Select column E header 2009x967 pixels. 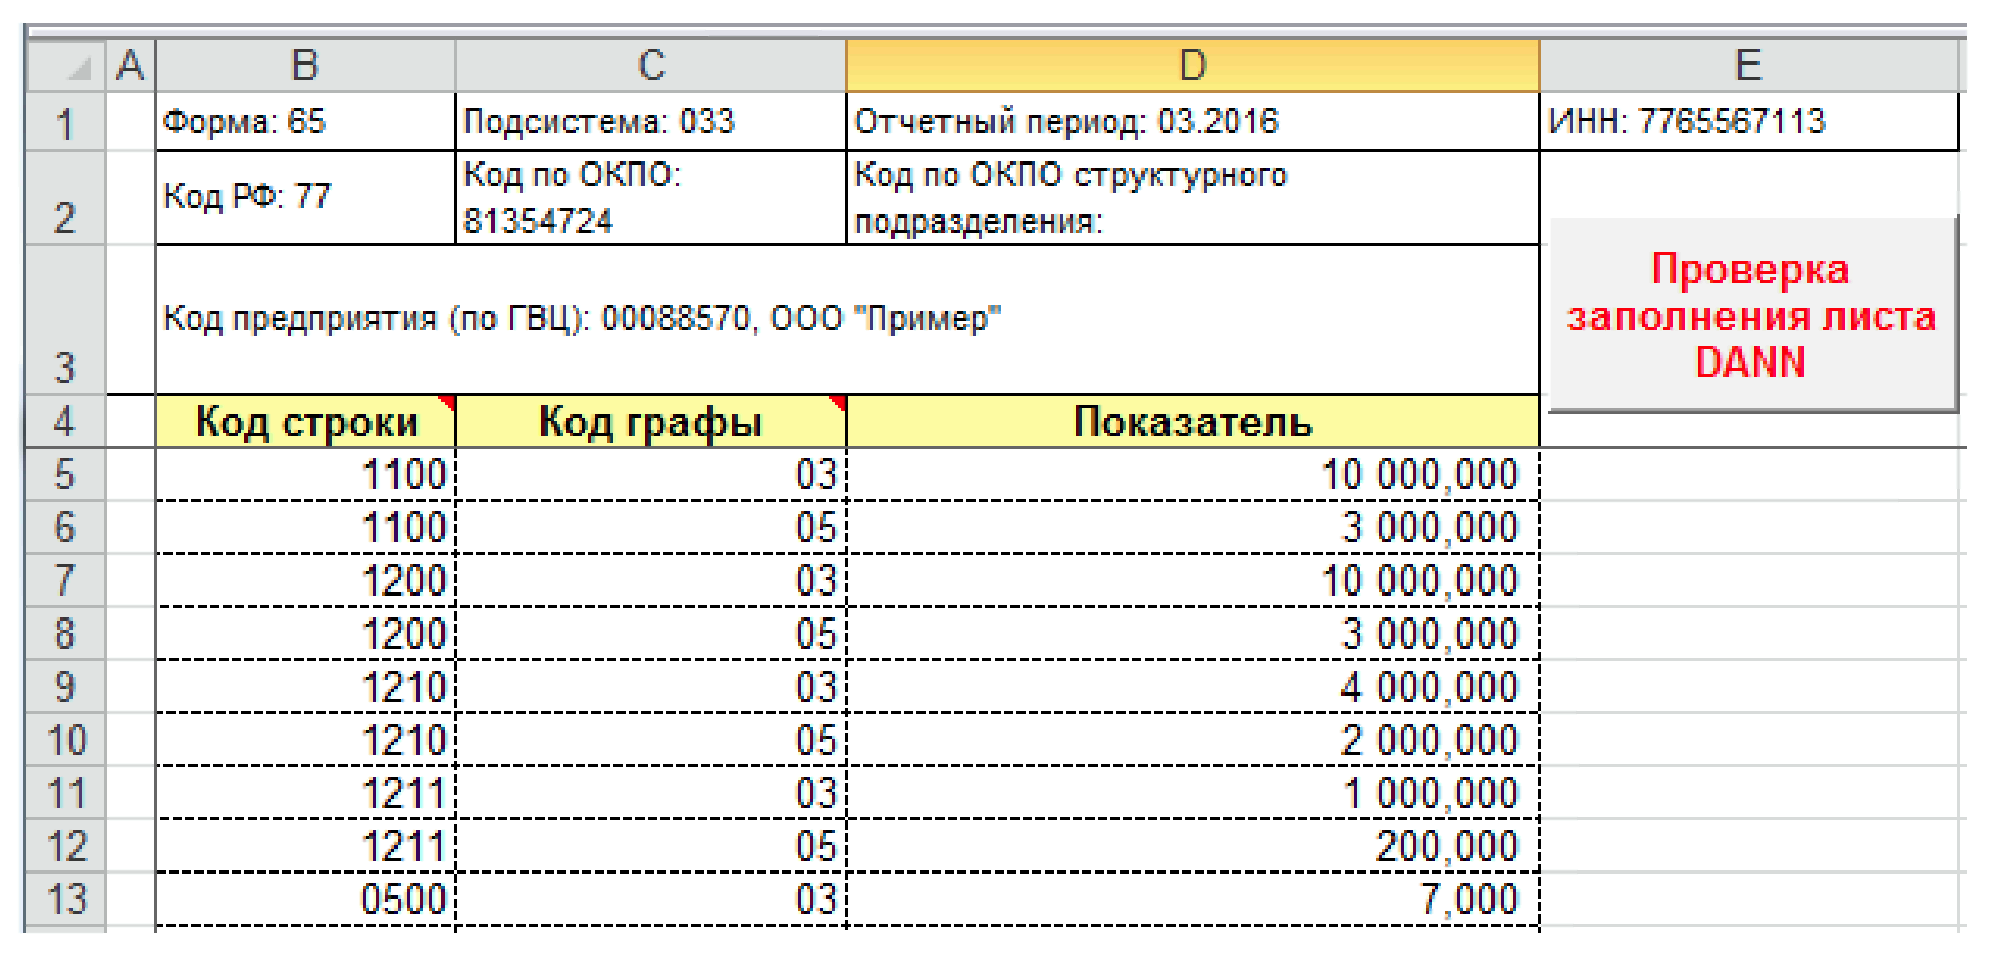1747,66
